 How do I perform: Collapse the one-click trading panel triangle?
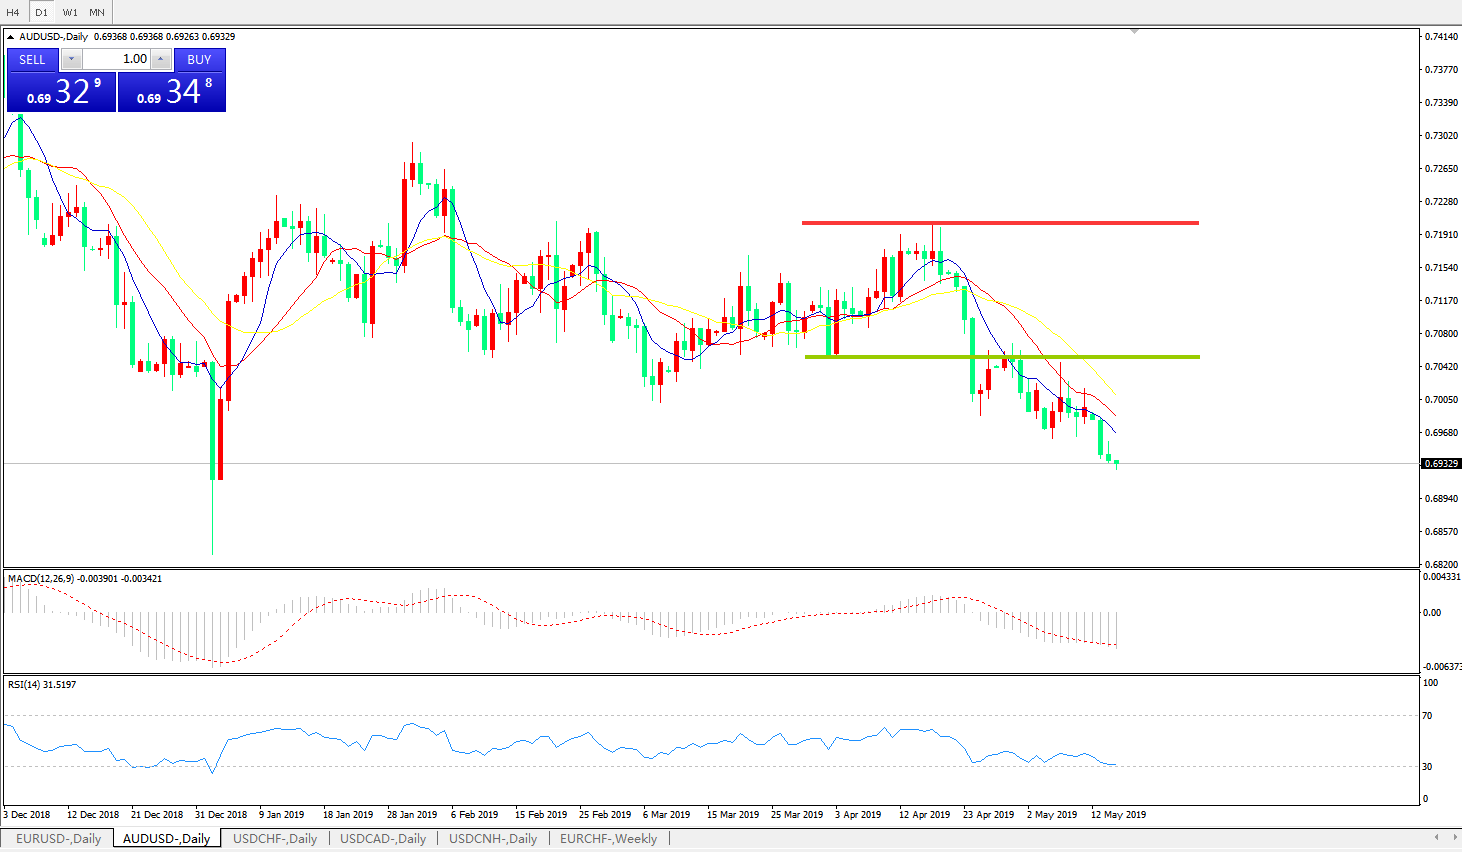tap(11, 37)
